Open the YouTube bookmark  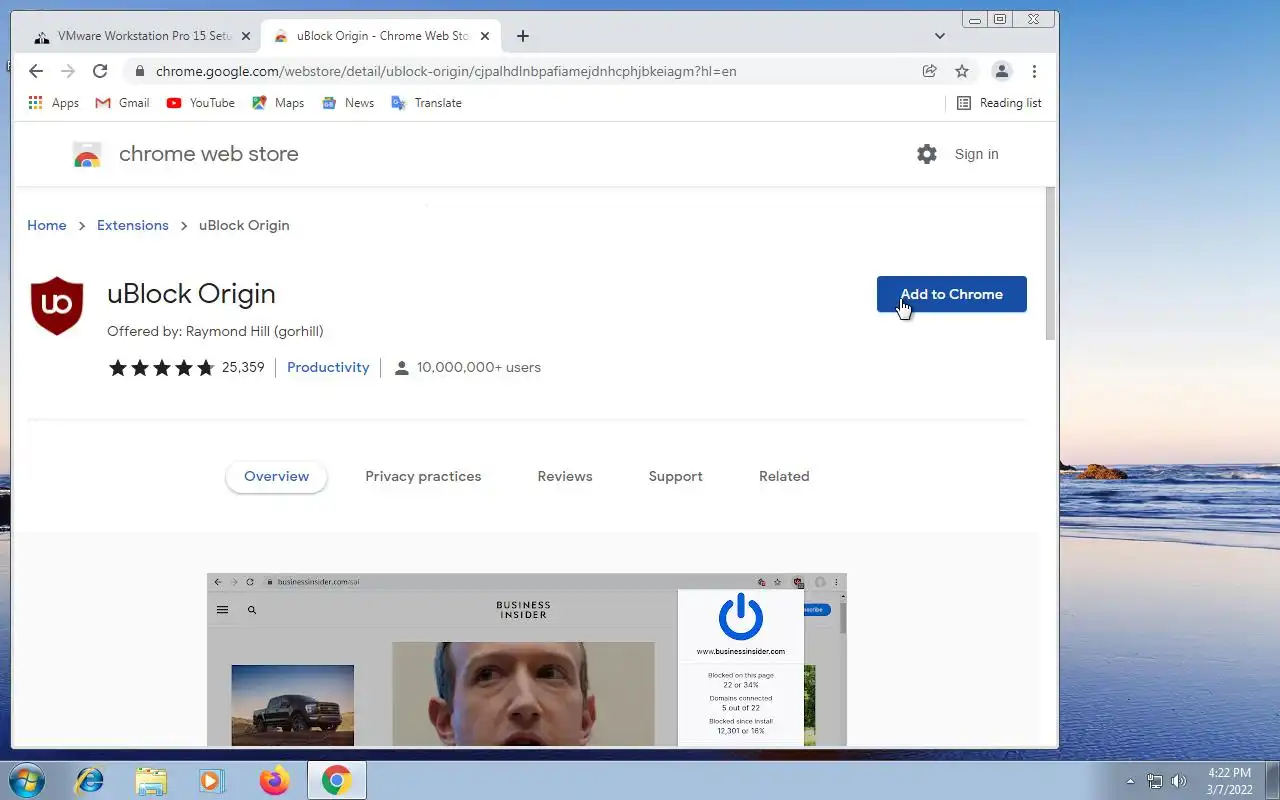[x=201, y=103]
